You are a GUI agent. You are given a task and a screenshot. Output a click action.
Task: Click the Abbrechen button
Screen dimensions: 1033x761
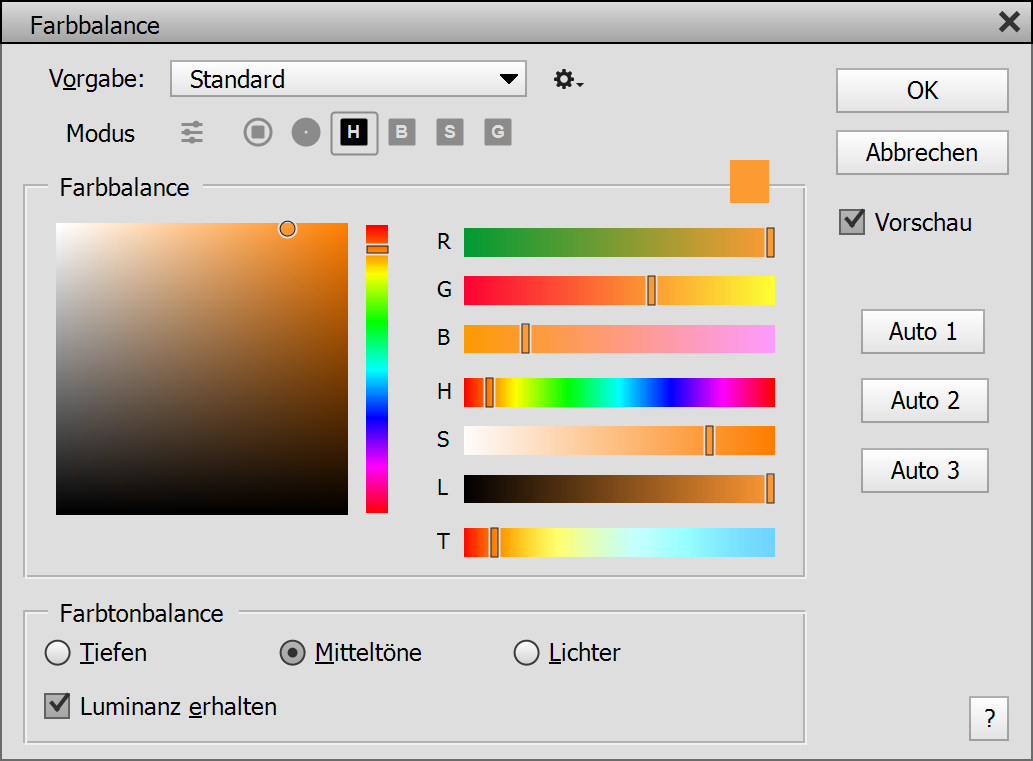pyautogui.click(x=922, y=153)
